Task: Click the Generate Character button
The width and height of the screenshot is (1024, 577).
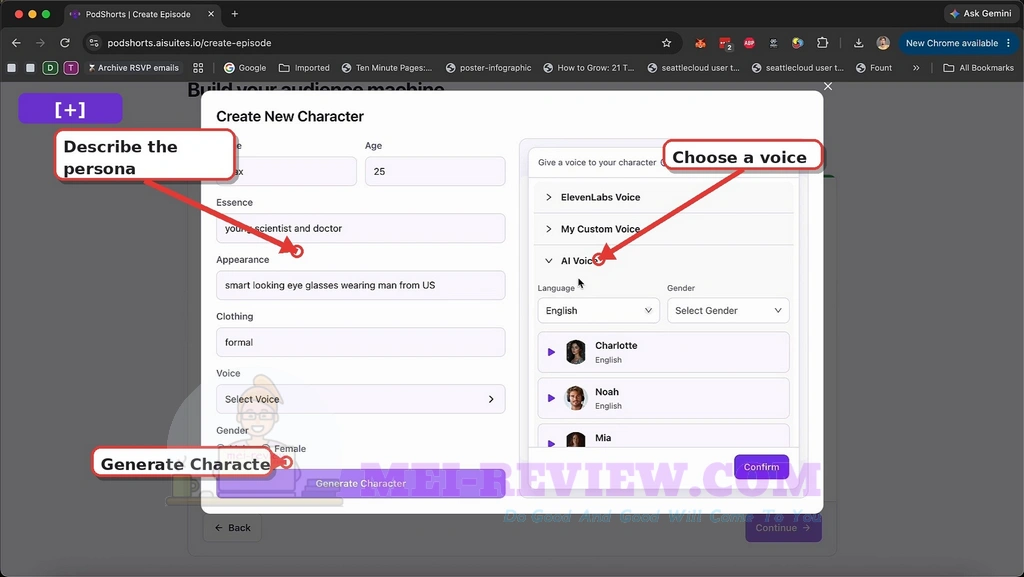Action: (360, 484)
